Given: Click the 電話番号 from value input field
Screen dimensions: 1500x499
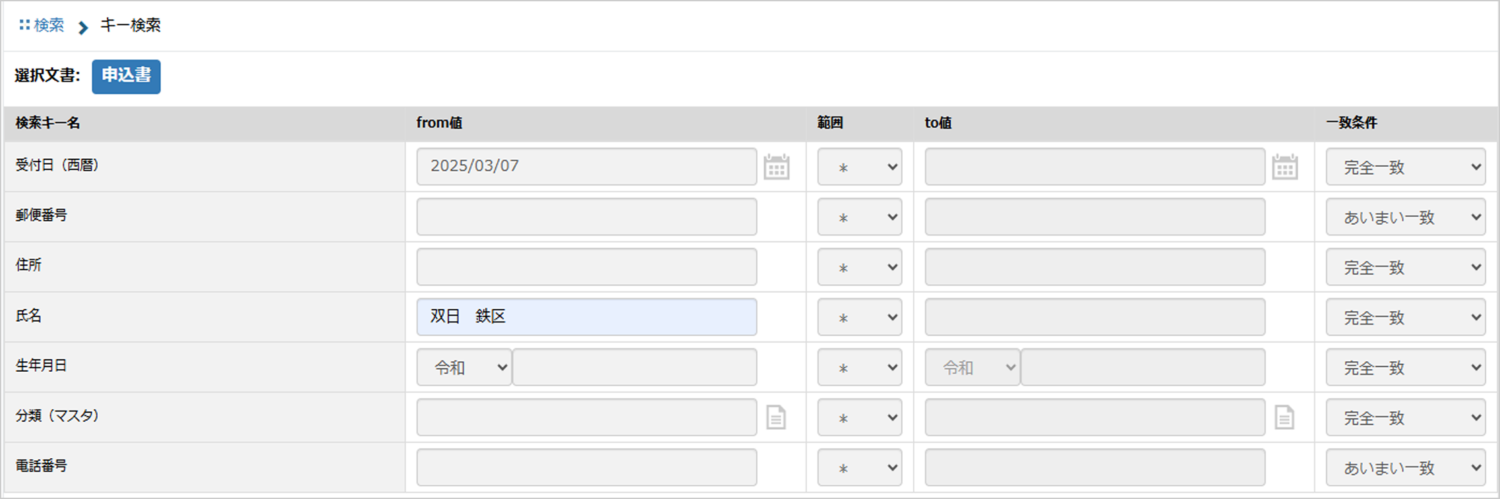Looking at the screenshot, I should [586, 467].
